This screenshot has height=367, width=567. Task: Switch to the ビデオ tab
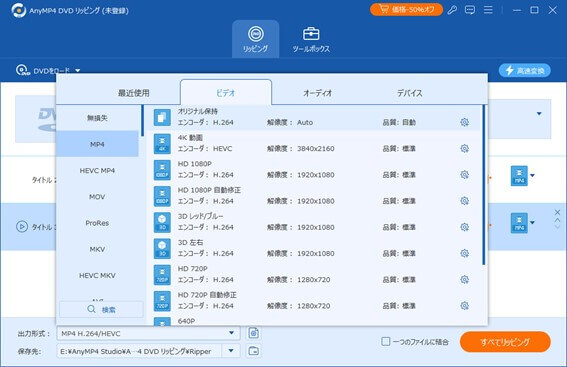pyautogui.click(x=226, y=93)
